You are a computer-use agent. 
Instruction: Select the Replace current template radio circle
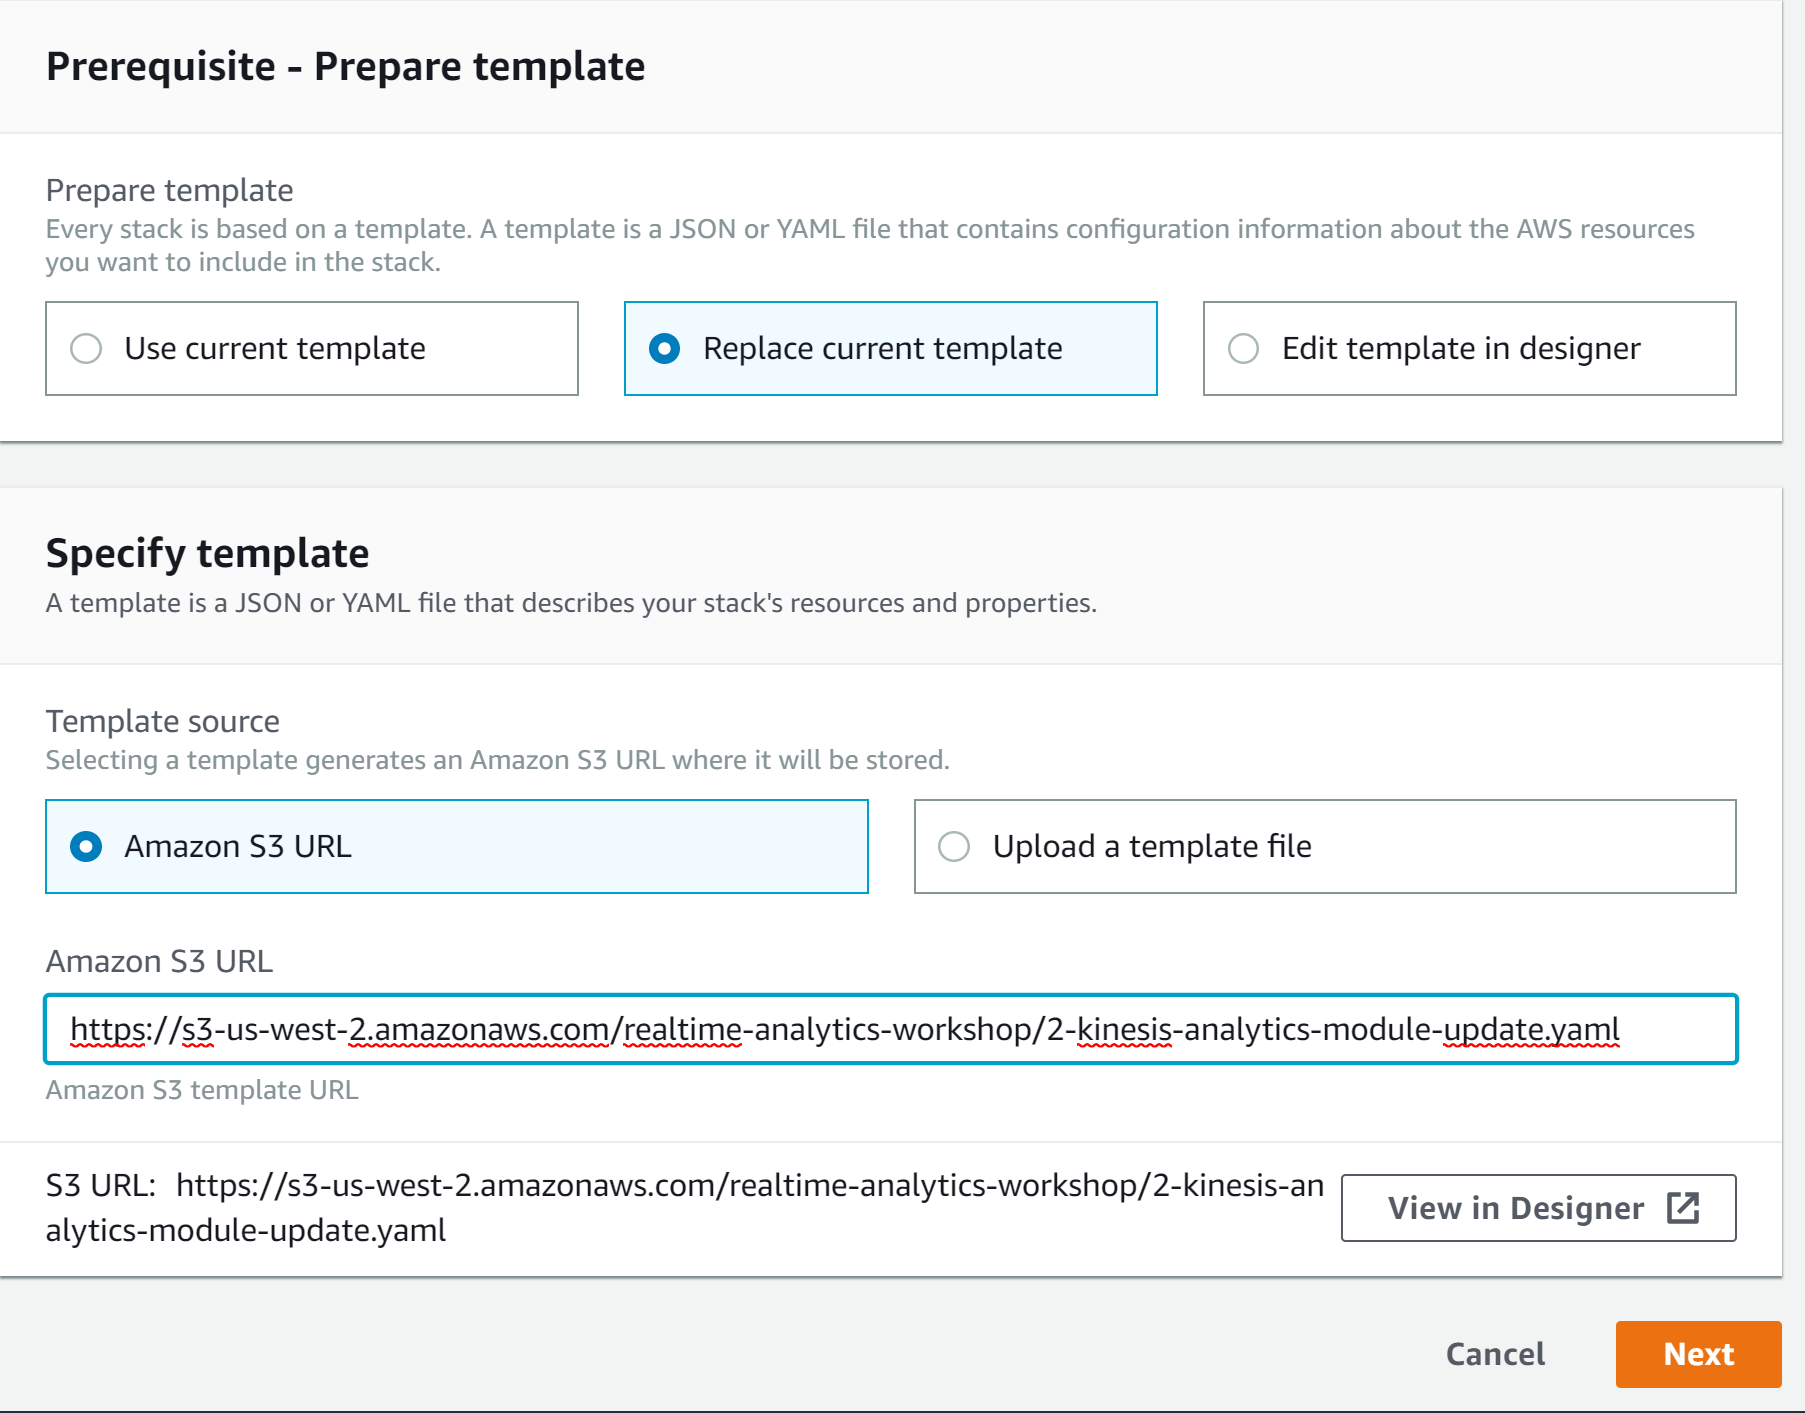pos(665,349)
